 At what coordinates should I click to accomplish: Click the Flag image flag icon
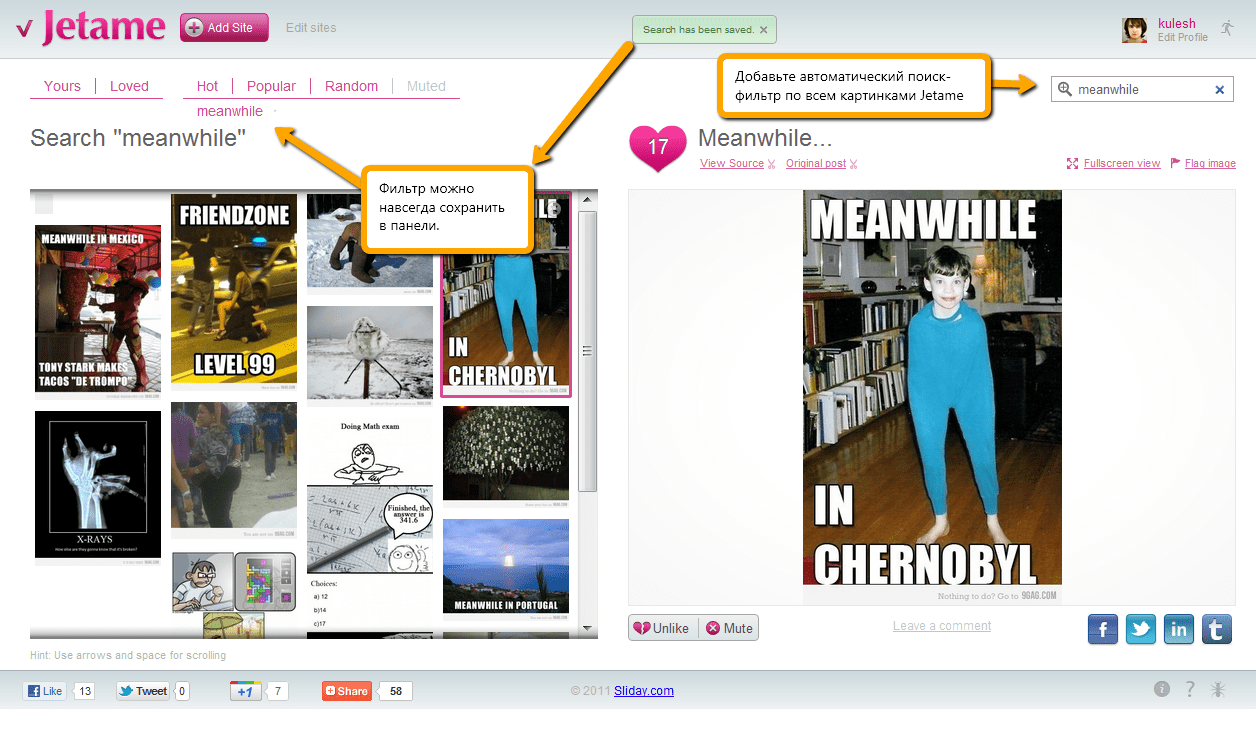tap(1175, 163)
